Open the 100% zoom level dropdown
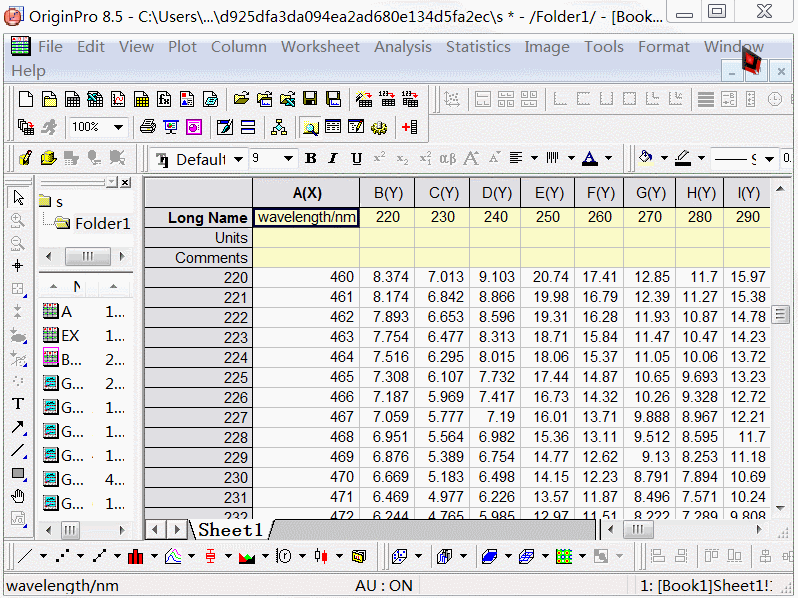 click(x=118, y=127)
